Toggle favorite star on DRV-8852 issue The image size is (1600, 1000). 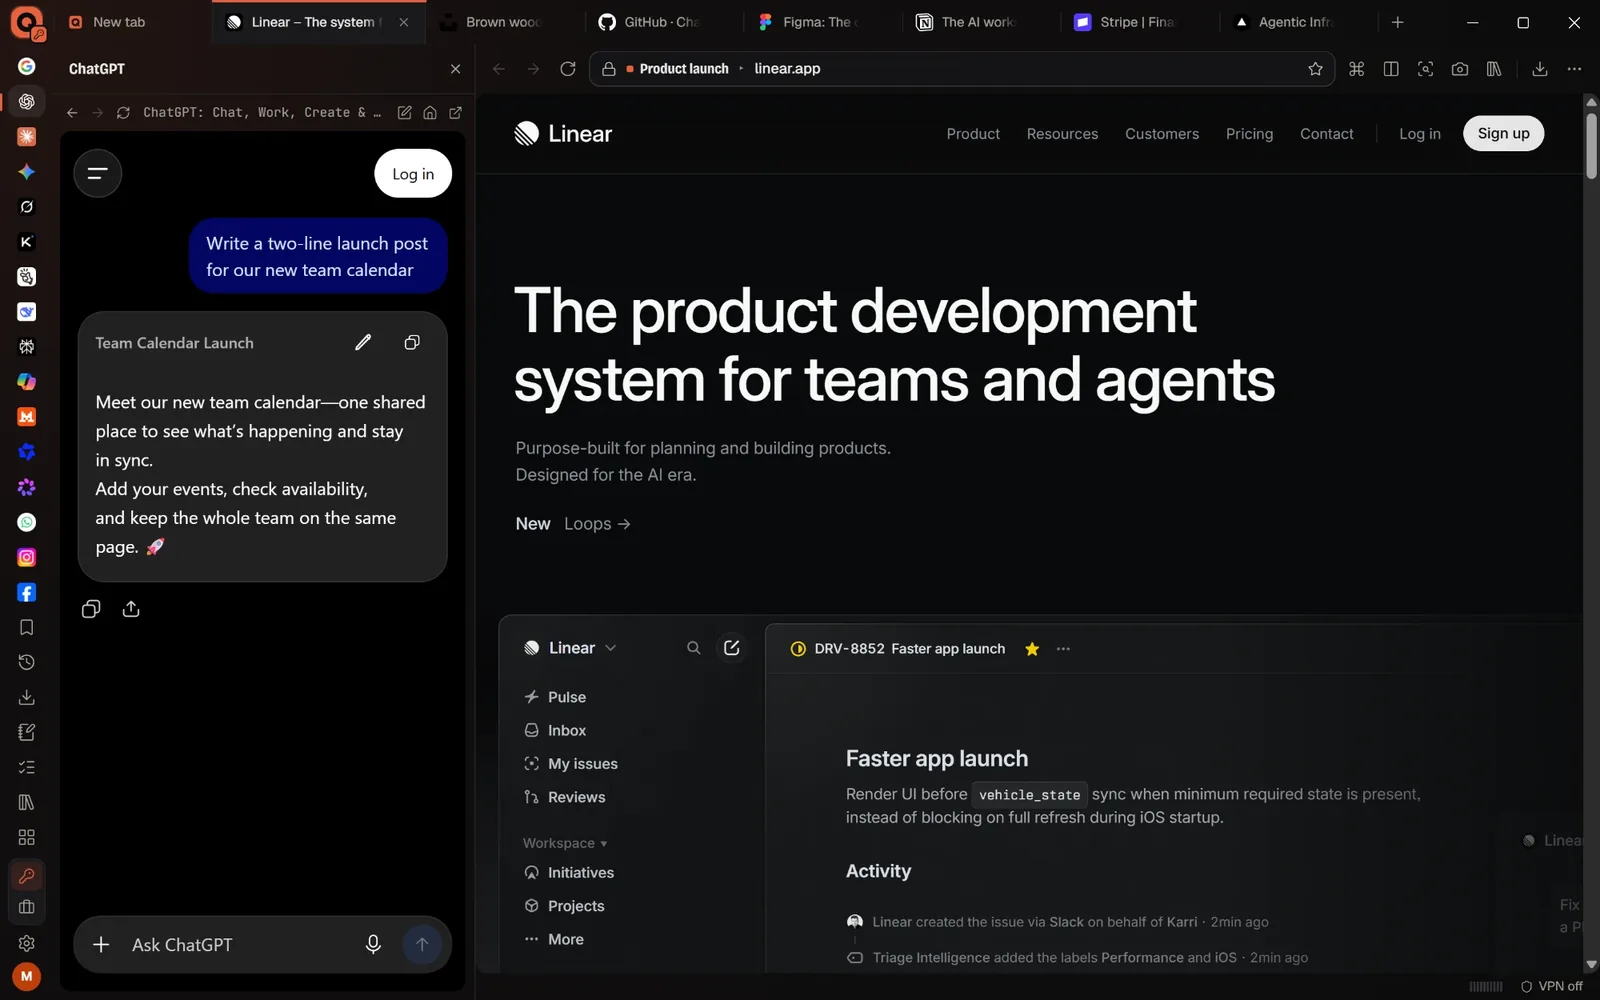(1032, 649)
